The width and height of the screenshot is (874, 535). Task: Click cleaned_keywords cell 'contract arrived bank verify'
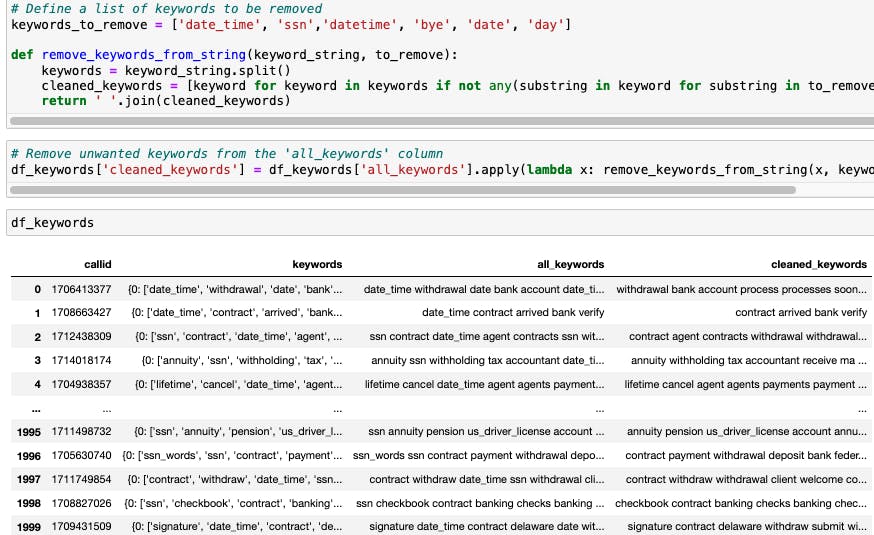coord(801,312)
